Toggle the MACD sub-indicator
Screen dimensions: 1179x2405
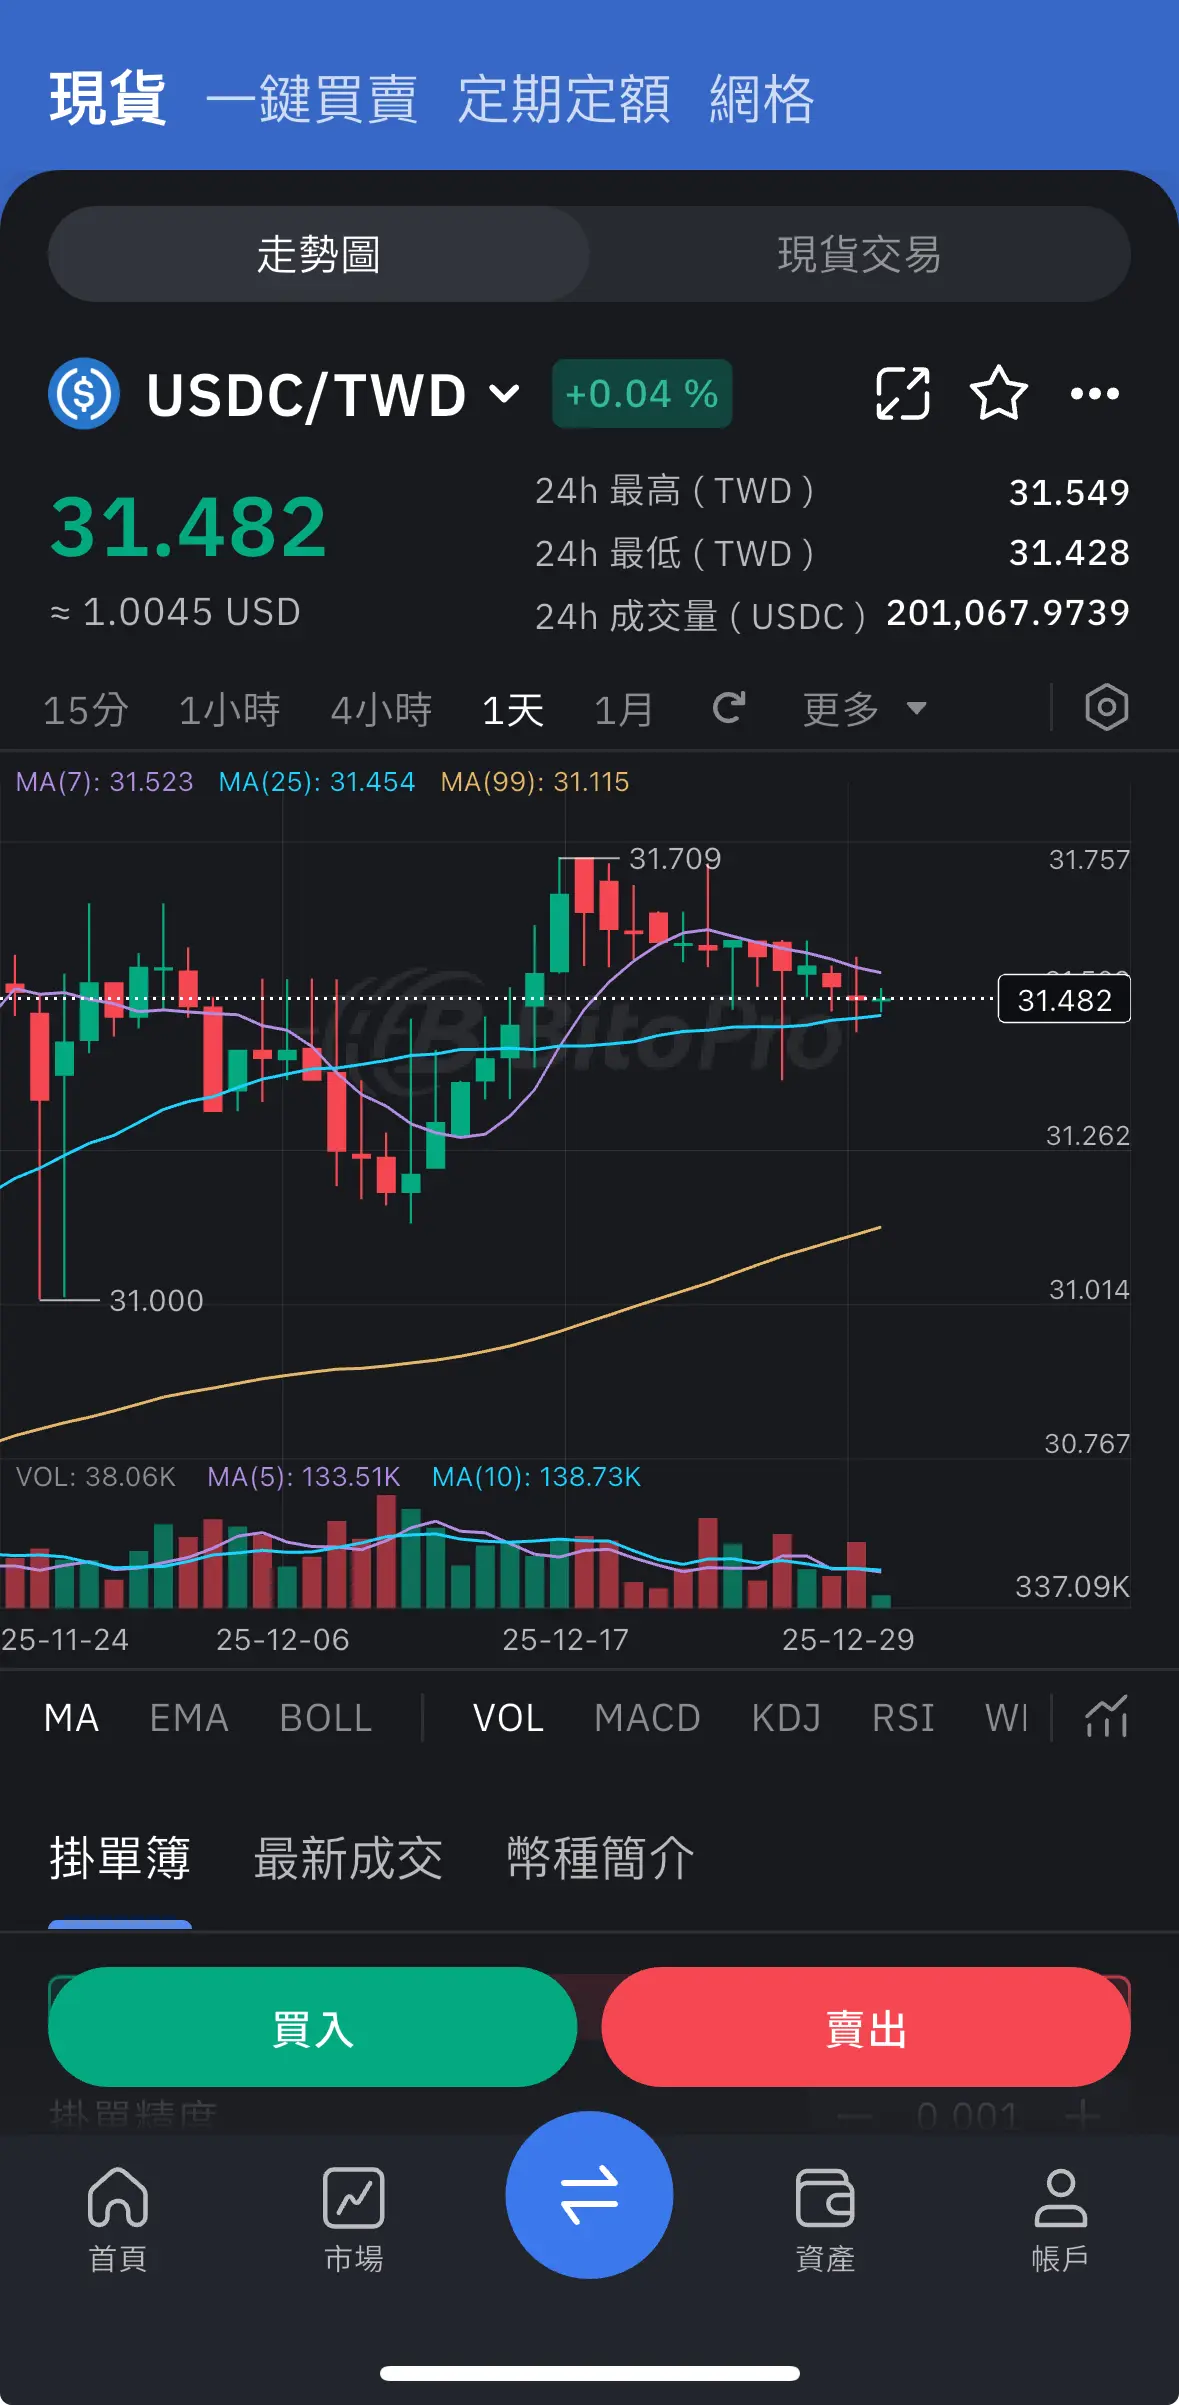click(647, 1718)
